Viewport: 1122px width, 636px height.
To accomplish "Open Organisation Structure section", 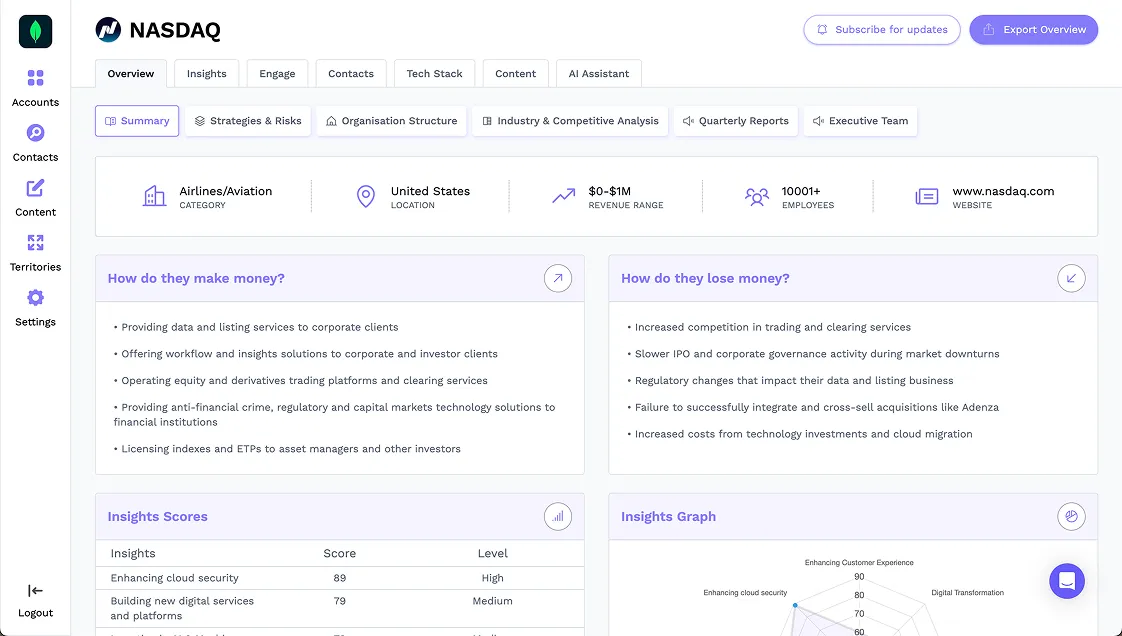I will pyautogui.click(x=391, y=121).
